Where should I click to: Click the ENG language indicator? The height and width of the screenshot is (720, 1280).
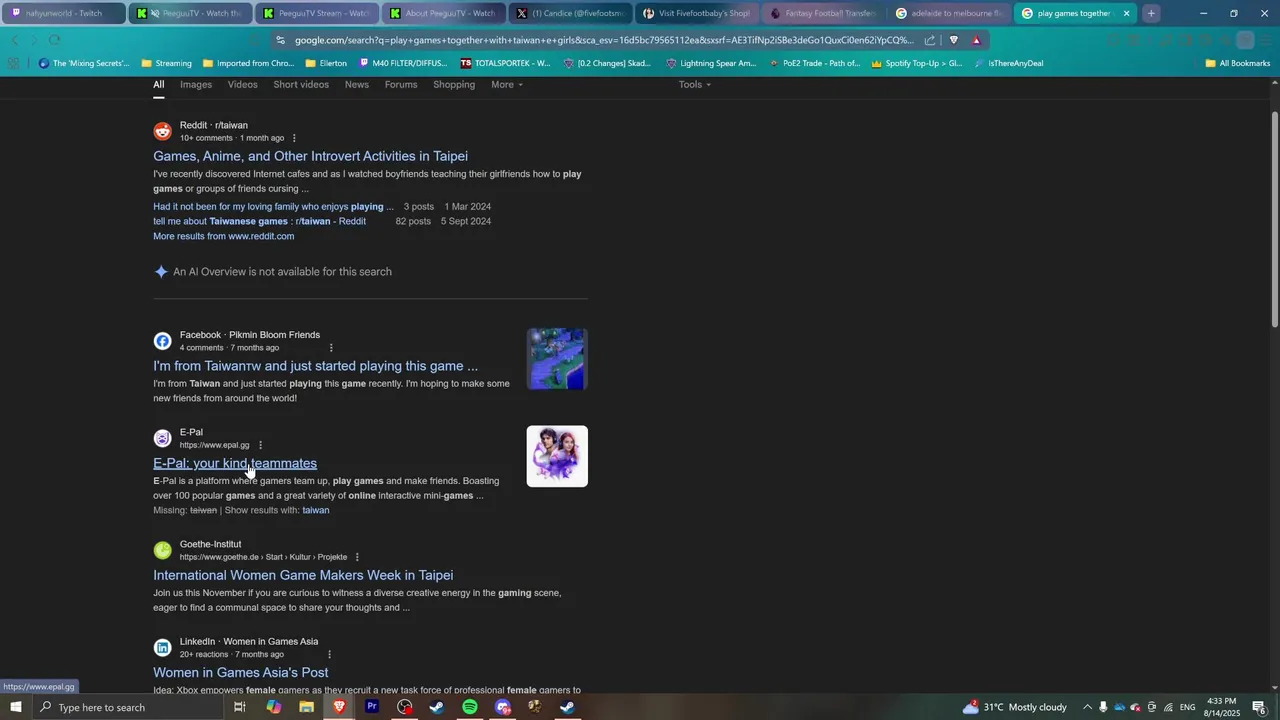pyautogui.click(x=1187, y=707)
